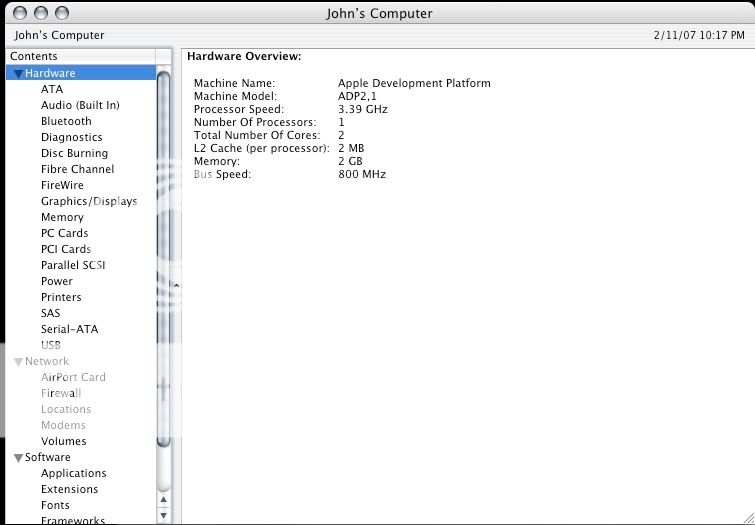The width and height of the screenshot is (755, 525).
Task: Select Bluetooth in the sidebar
Action: tap(66, 121)
